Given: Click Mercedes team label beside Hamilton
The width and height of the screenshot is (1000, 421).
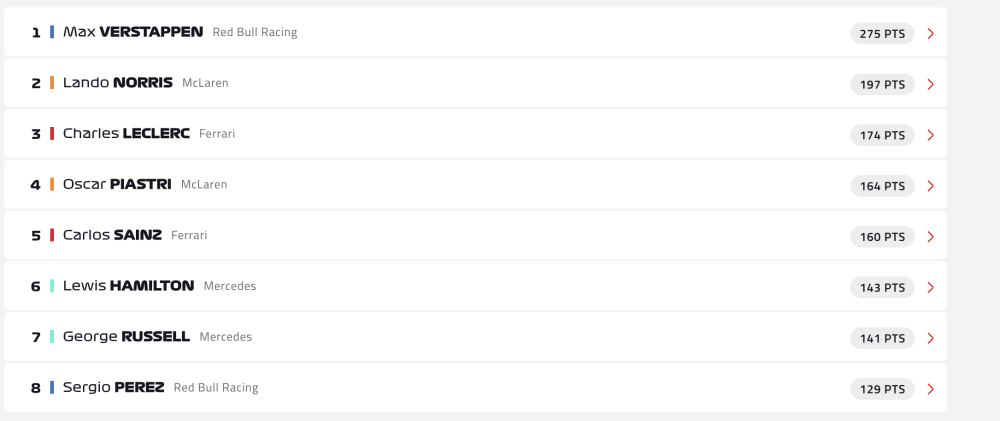Looking at the screenshot, I should point(230,286).
